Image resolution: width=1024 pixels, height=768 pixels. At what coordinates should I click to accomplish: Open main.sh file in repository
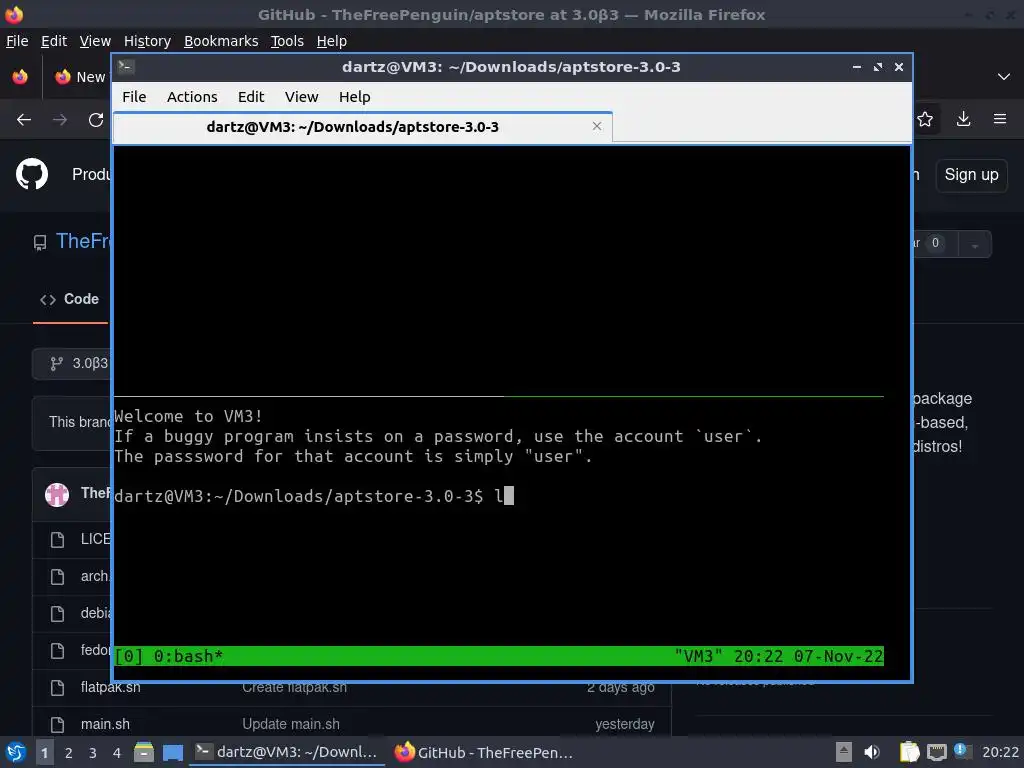pyautogui.click(x=105, y=724)
